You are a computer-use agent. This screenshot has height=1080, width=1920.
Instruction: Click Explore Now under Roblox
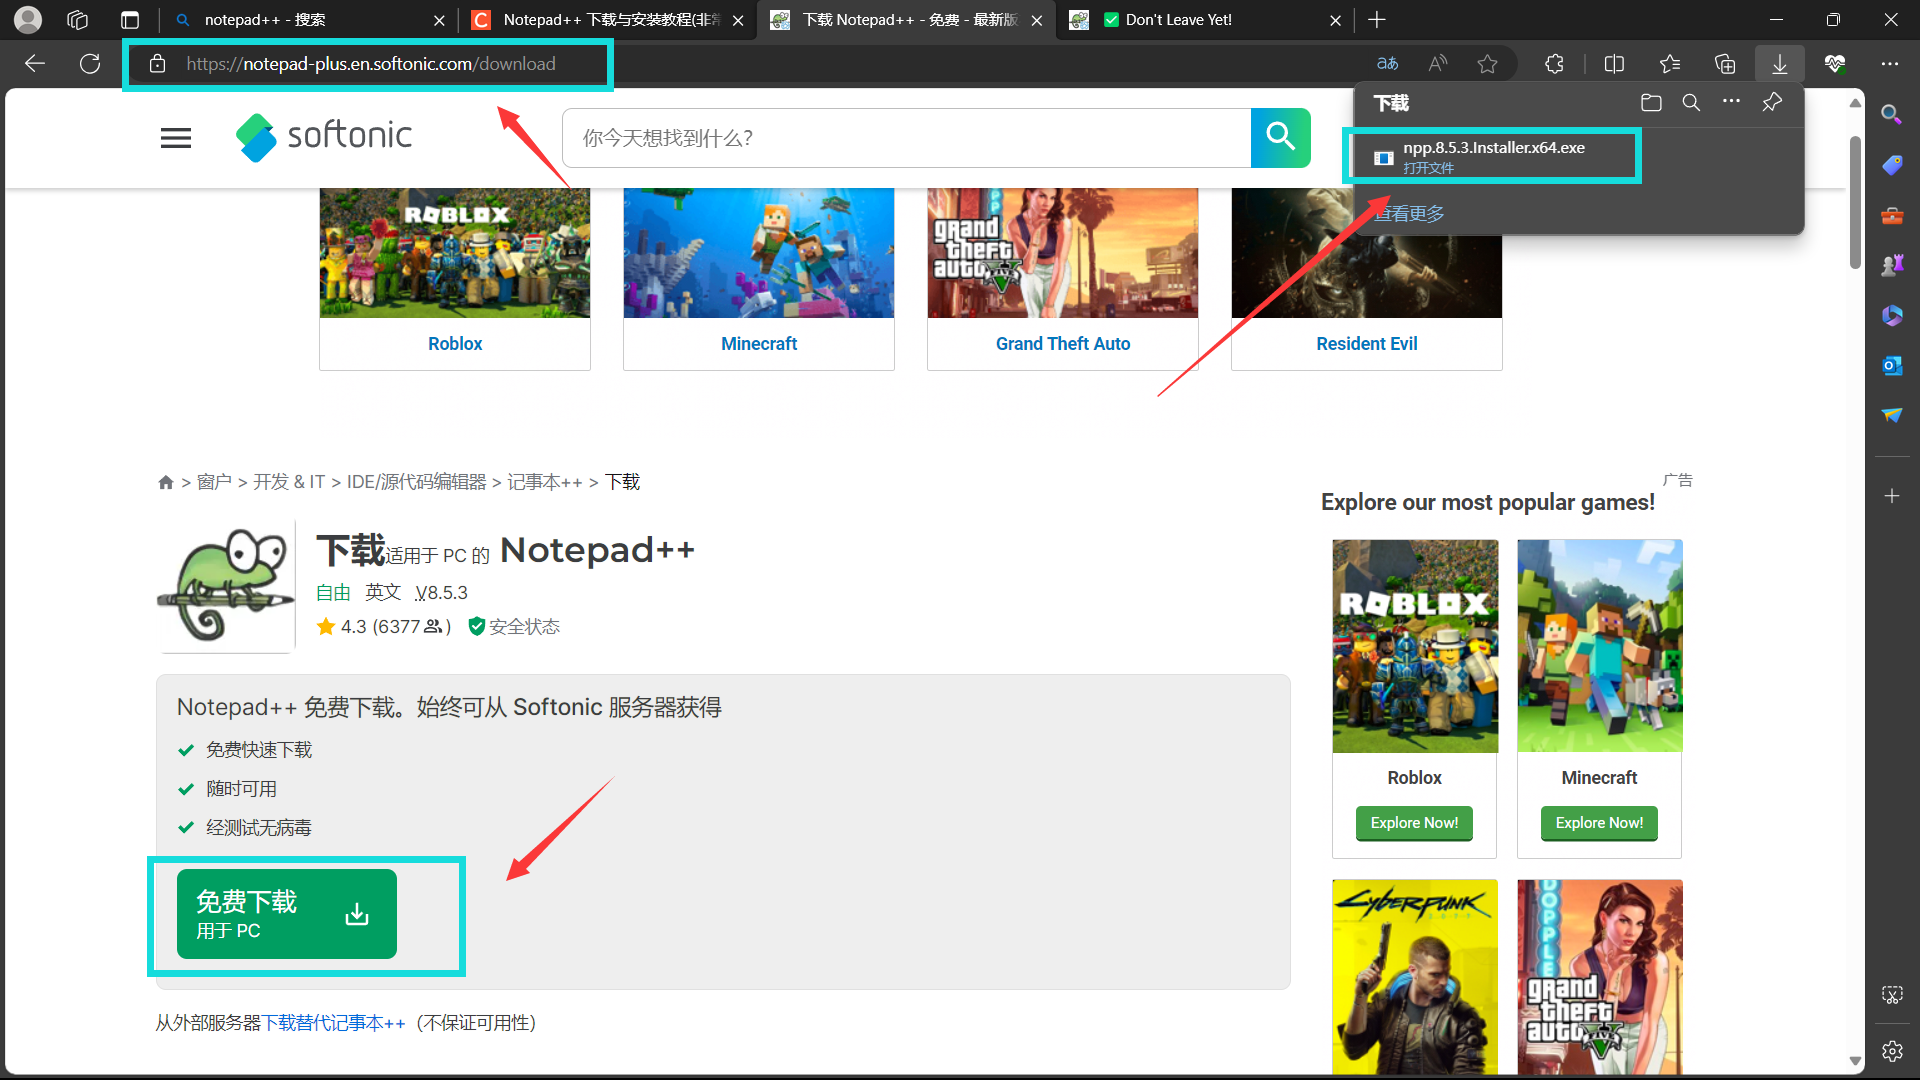coord(1414,823)
